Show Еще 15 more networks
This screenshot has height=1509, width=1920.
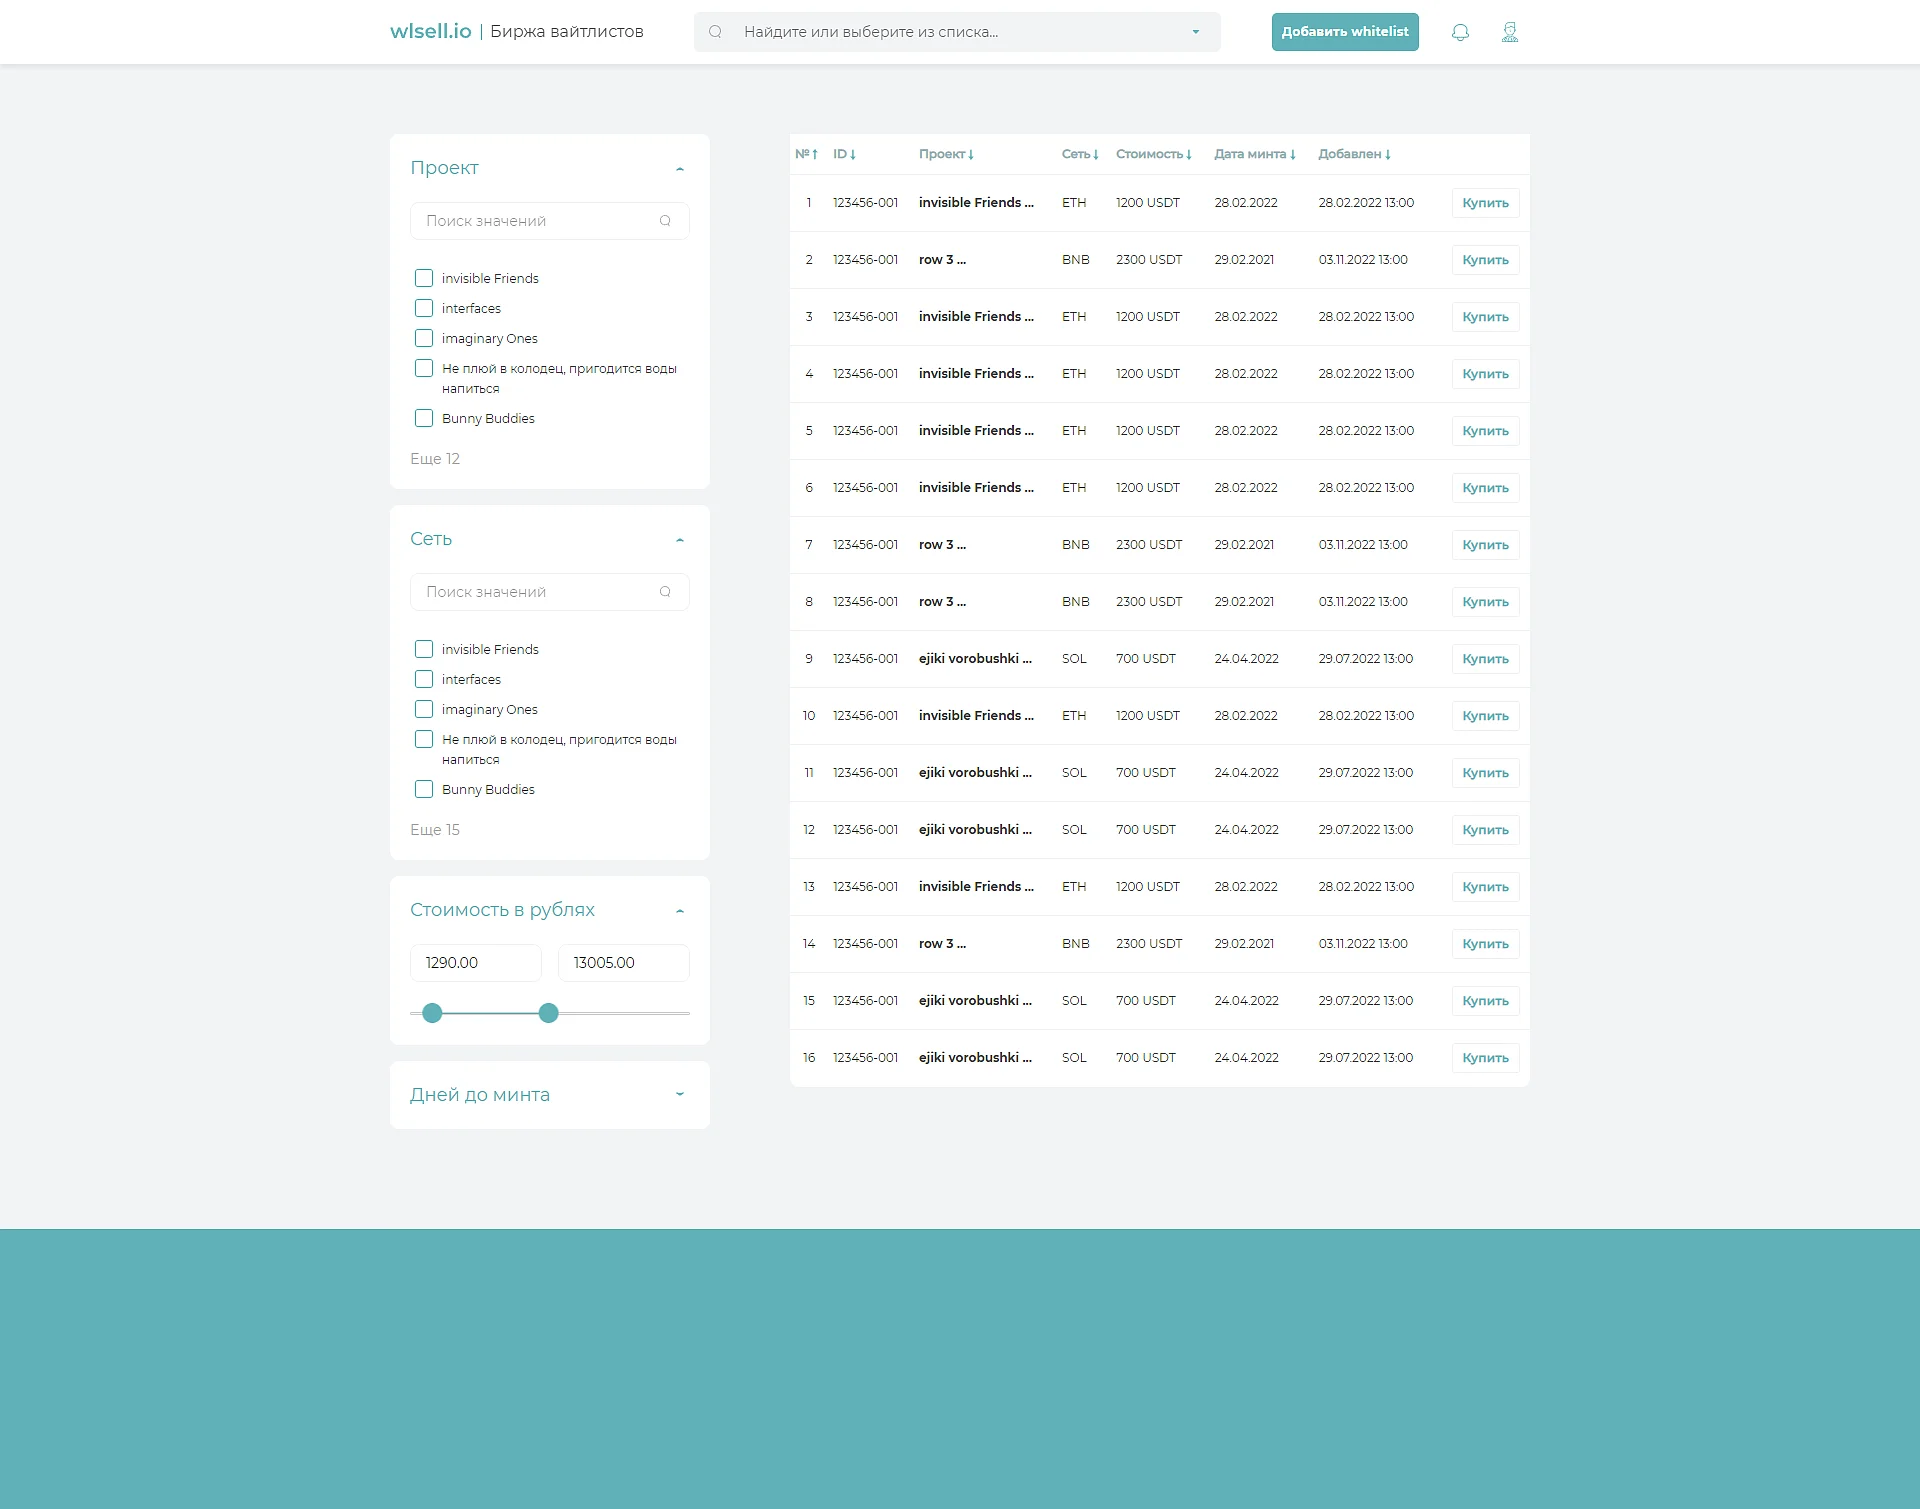pyautogui.click(x=435, y=830)
